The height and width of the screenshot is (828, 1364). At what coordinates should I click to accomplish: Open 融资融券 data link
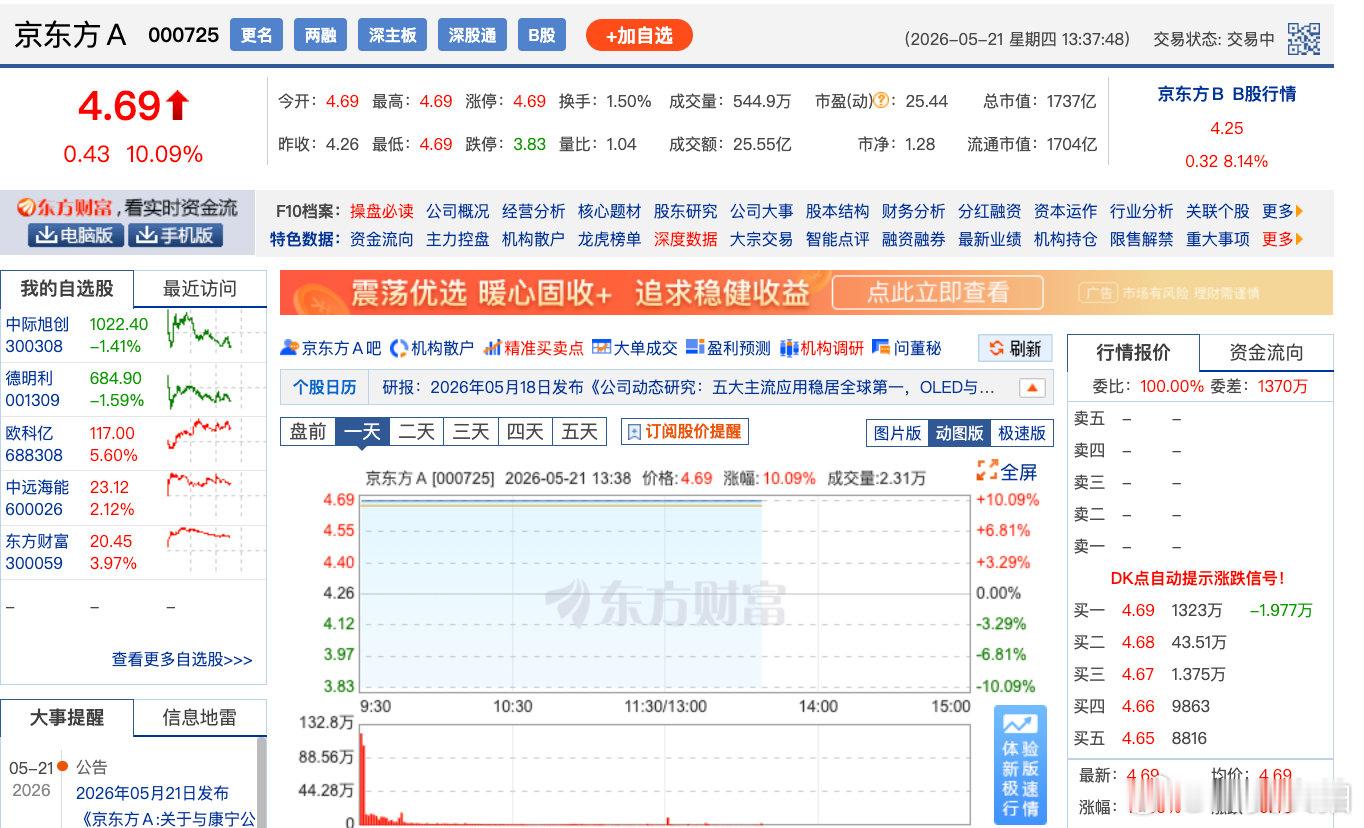pyautogui.click(x=913, y=239)
